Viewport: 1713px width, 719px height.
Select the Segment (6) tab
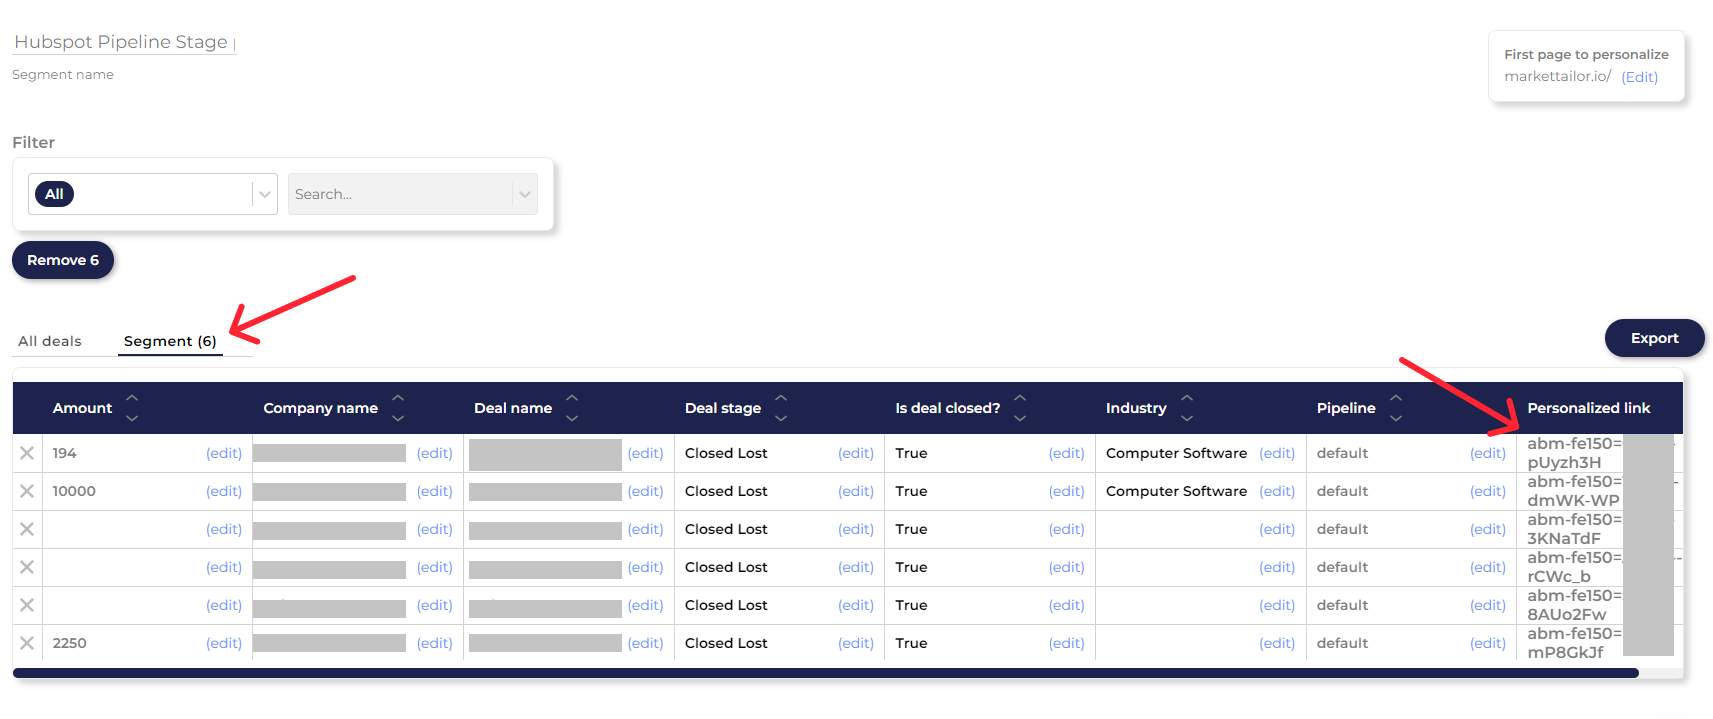(170, 341)
